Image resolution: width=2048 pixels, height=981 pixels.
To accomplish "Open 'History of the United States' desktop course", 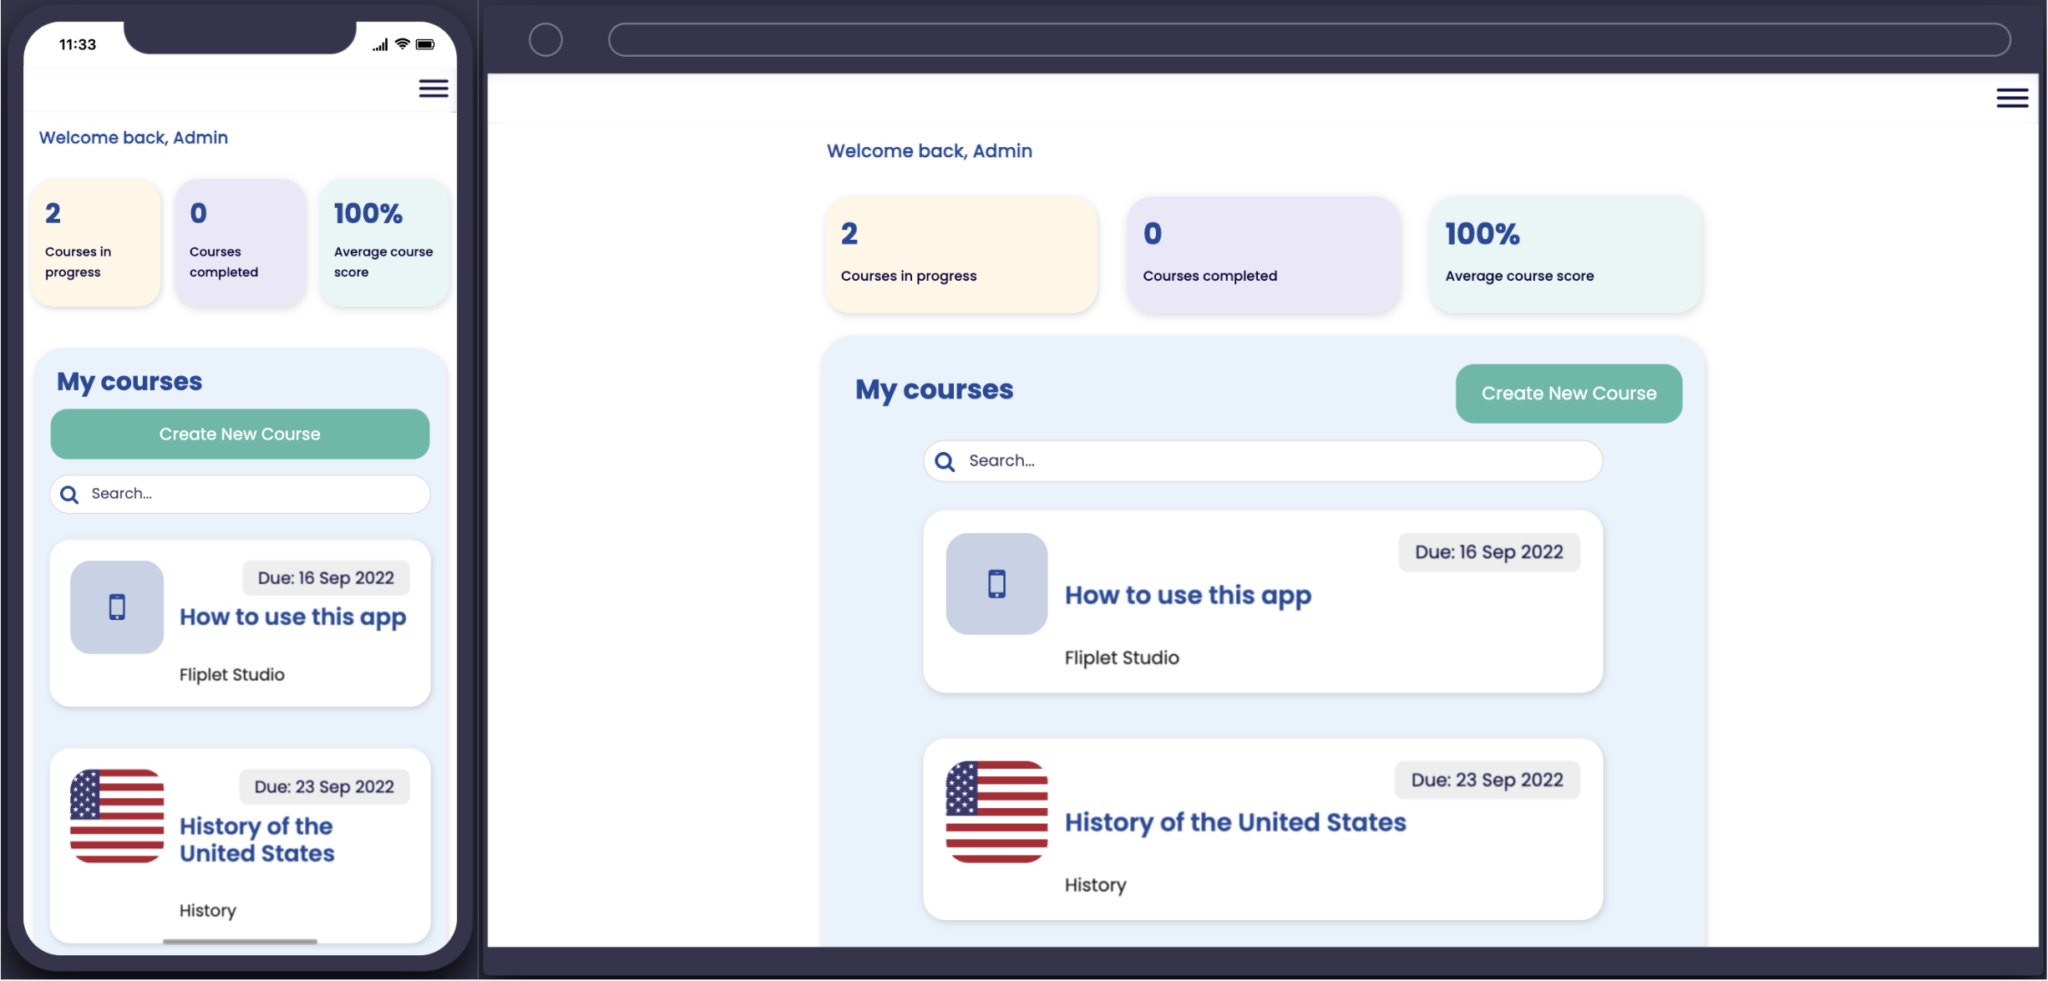I will pos(1235,822).
